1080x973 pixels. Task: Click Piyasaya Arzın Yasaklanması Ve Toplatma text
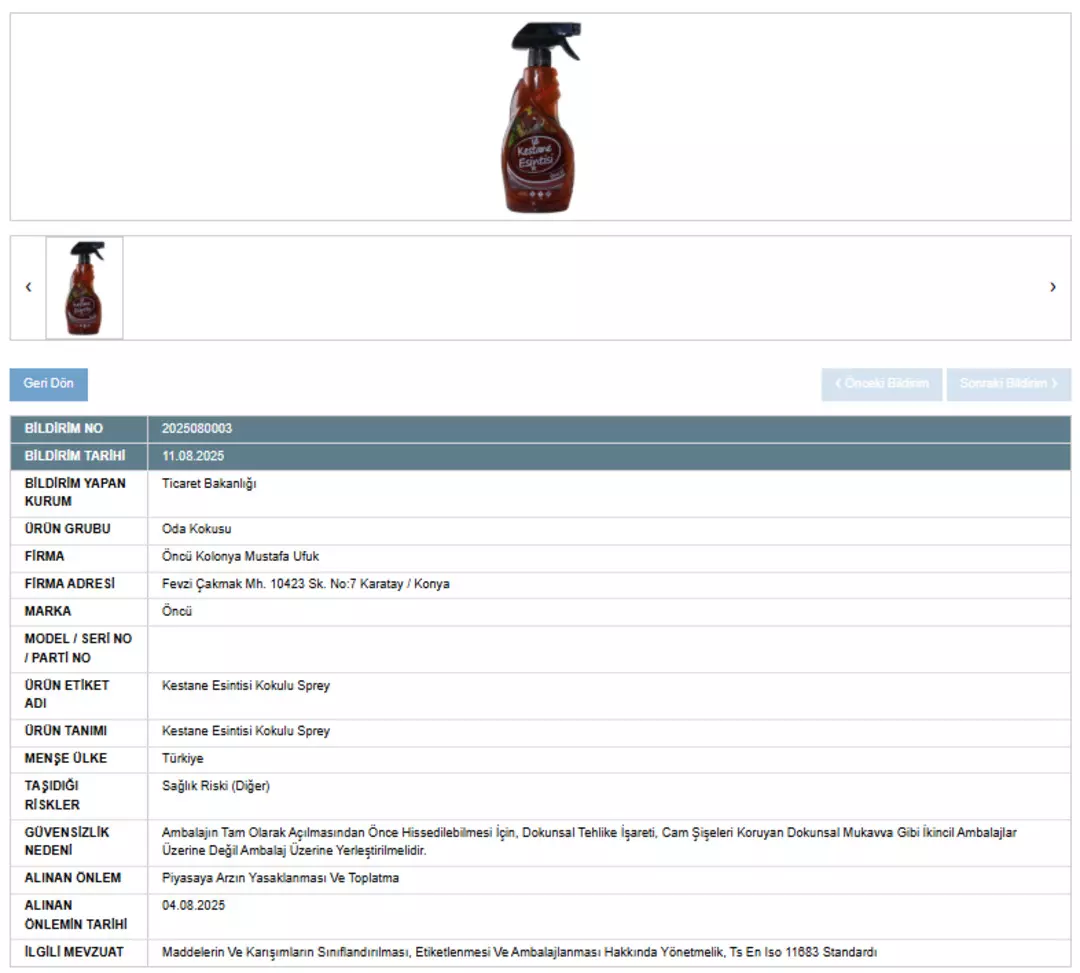[x=280, y=878]
